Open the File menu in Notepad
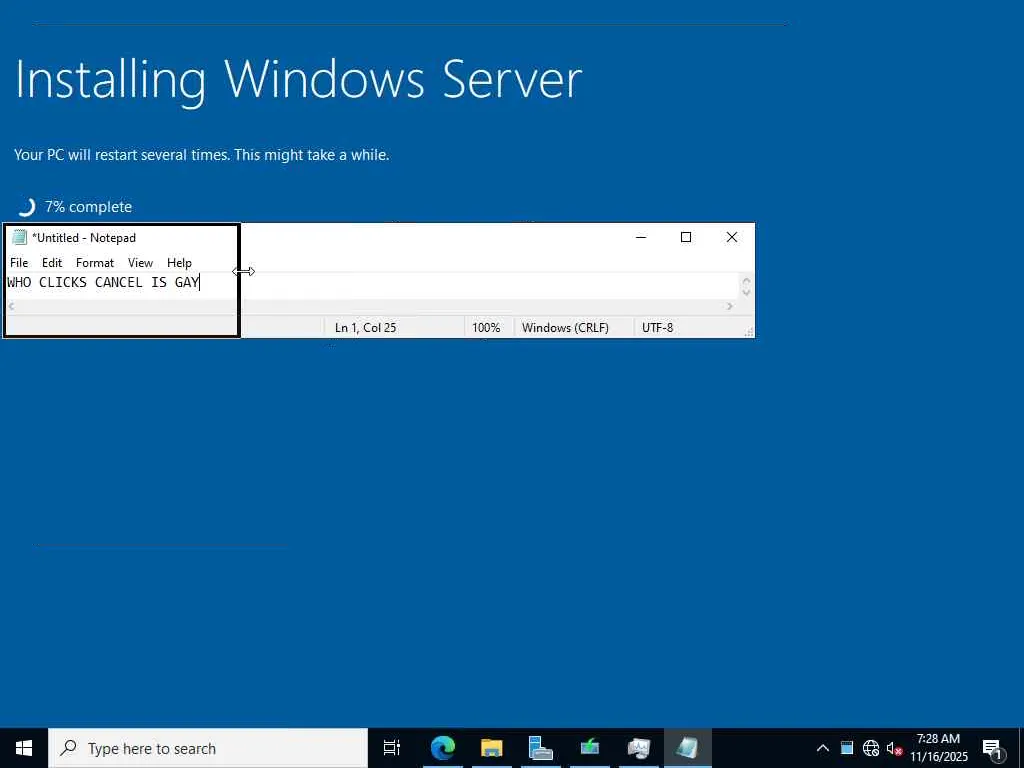Viewport: 1024px width, 768px height. tap(19, 263)
